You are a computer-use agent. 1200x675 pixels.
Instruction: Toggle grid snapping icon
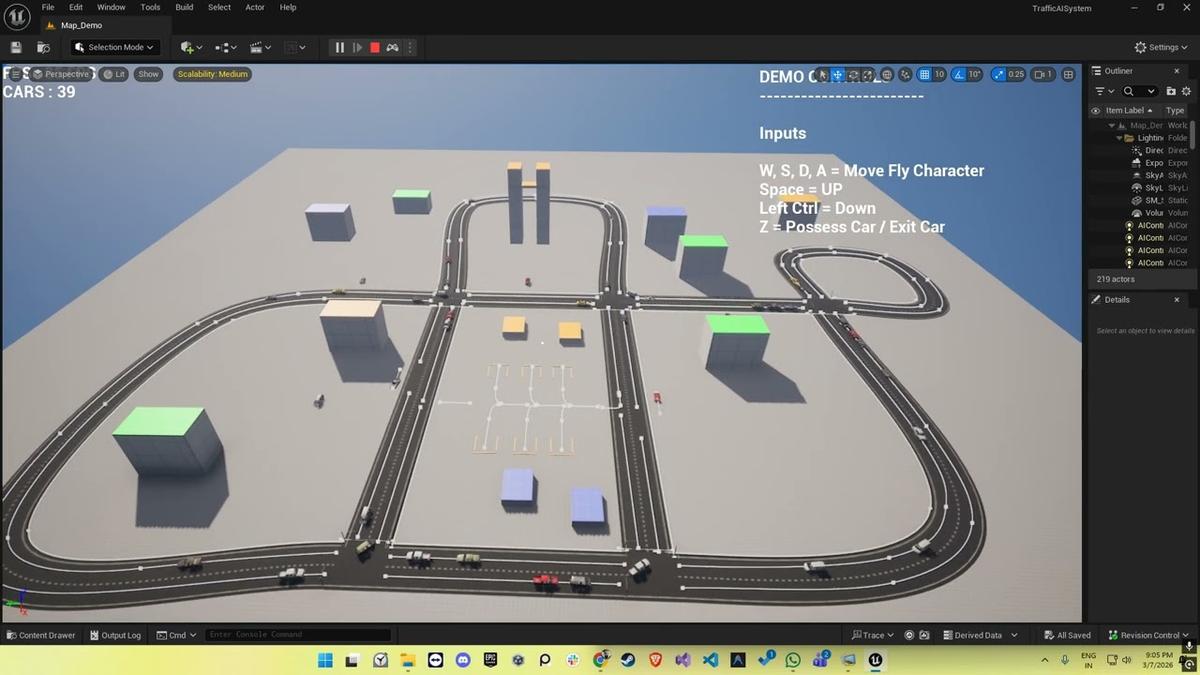click(924, 74)
